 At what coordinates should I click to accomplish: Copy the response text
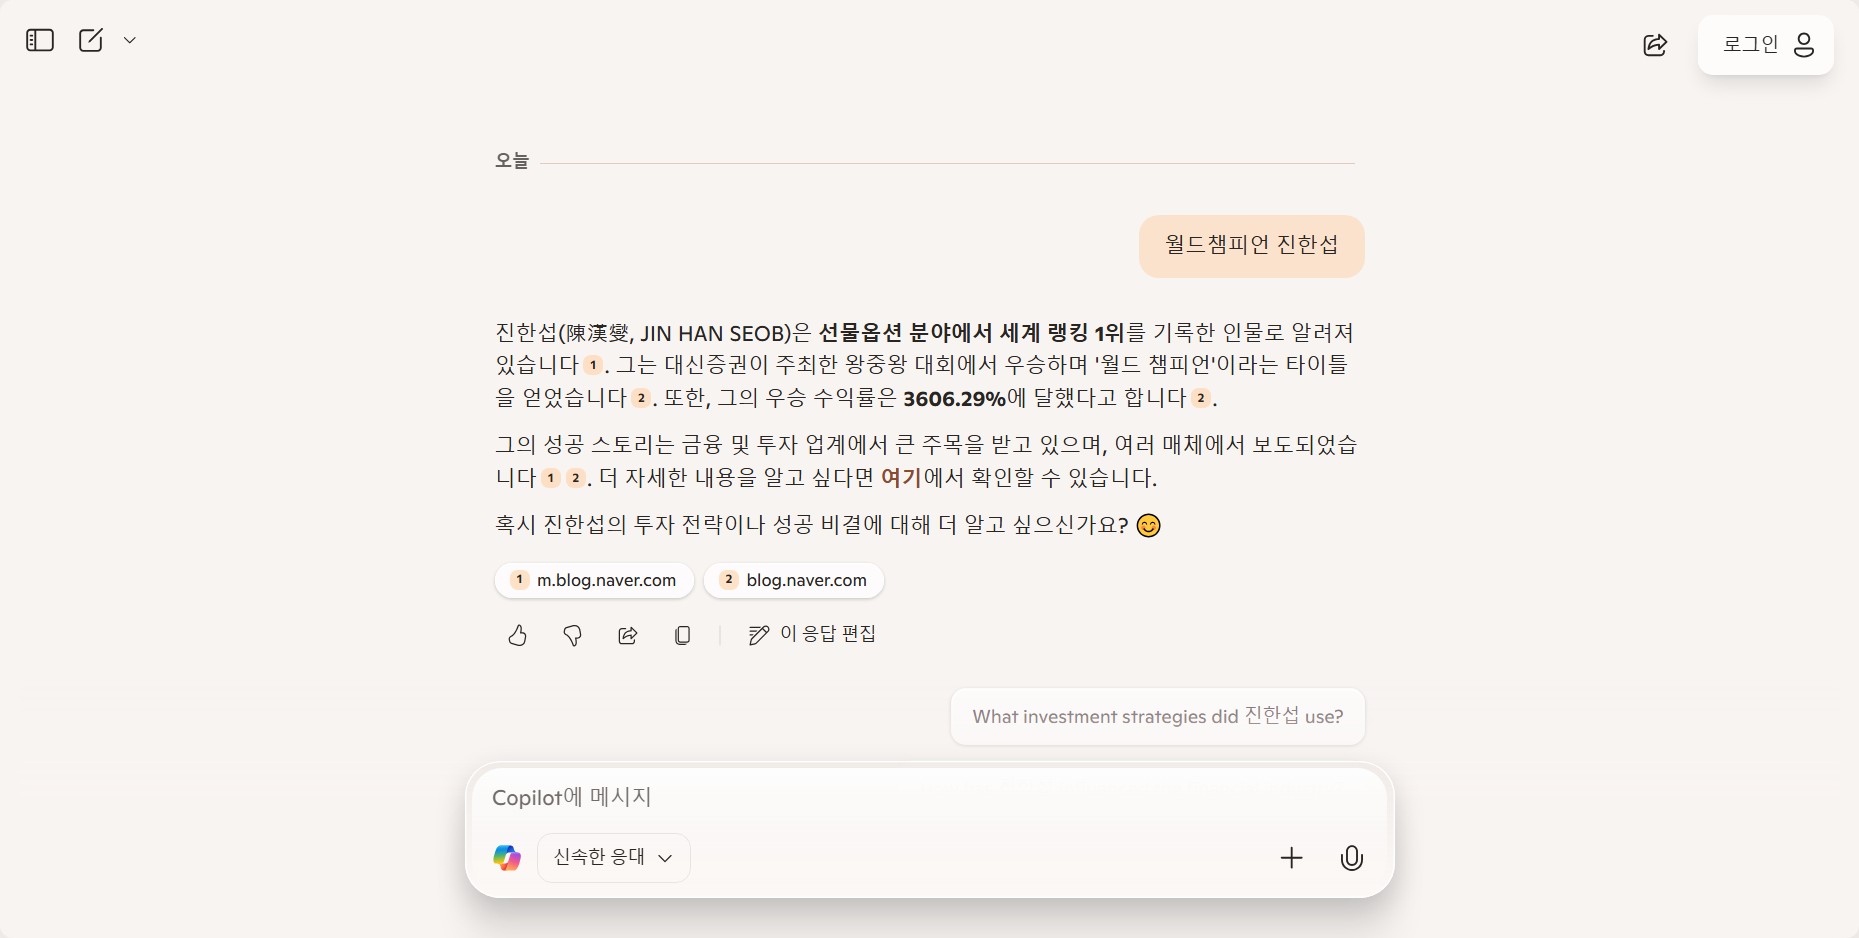pos(683,635)
